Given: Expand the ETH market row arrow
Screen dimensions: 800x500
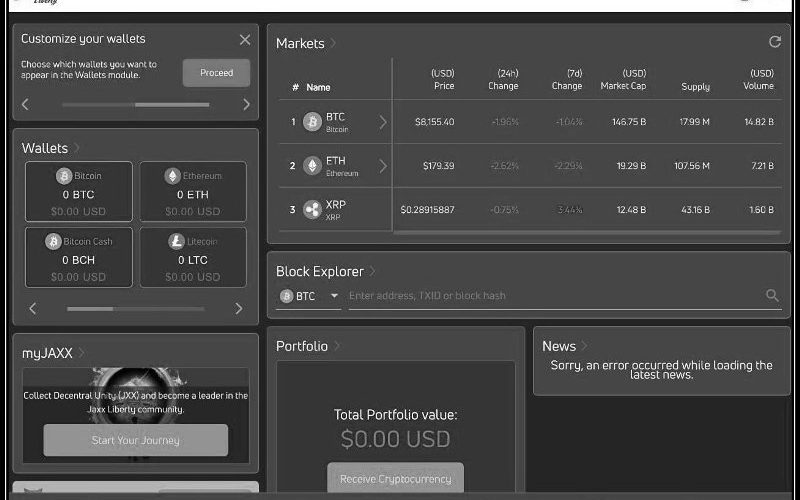Looking at the screenshot, I should point(383,166).
